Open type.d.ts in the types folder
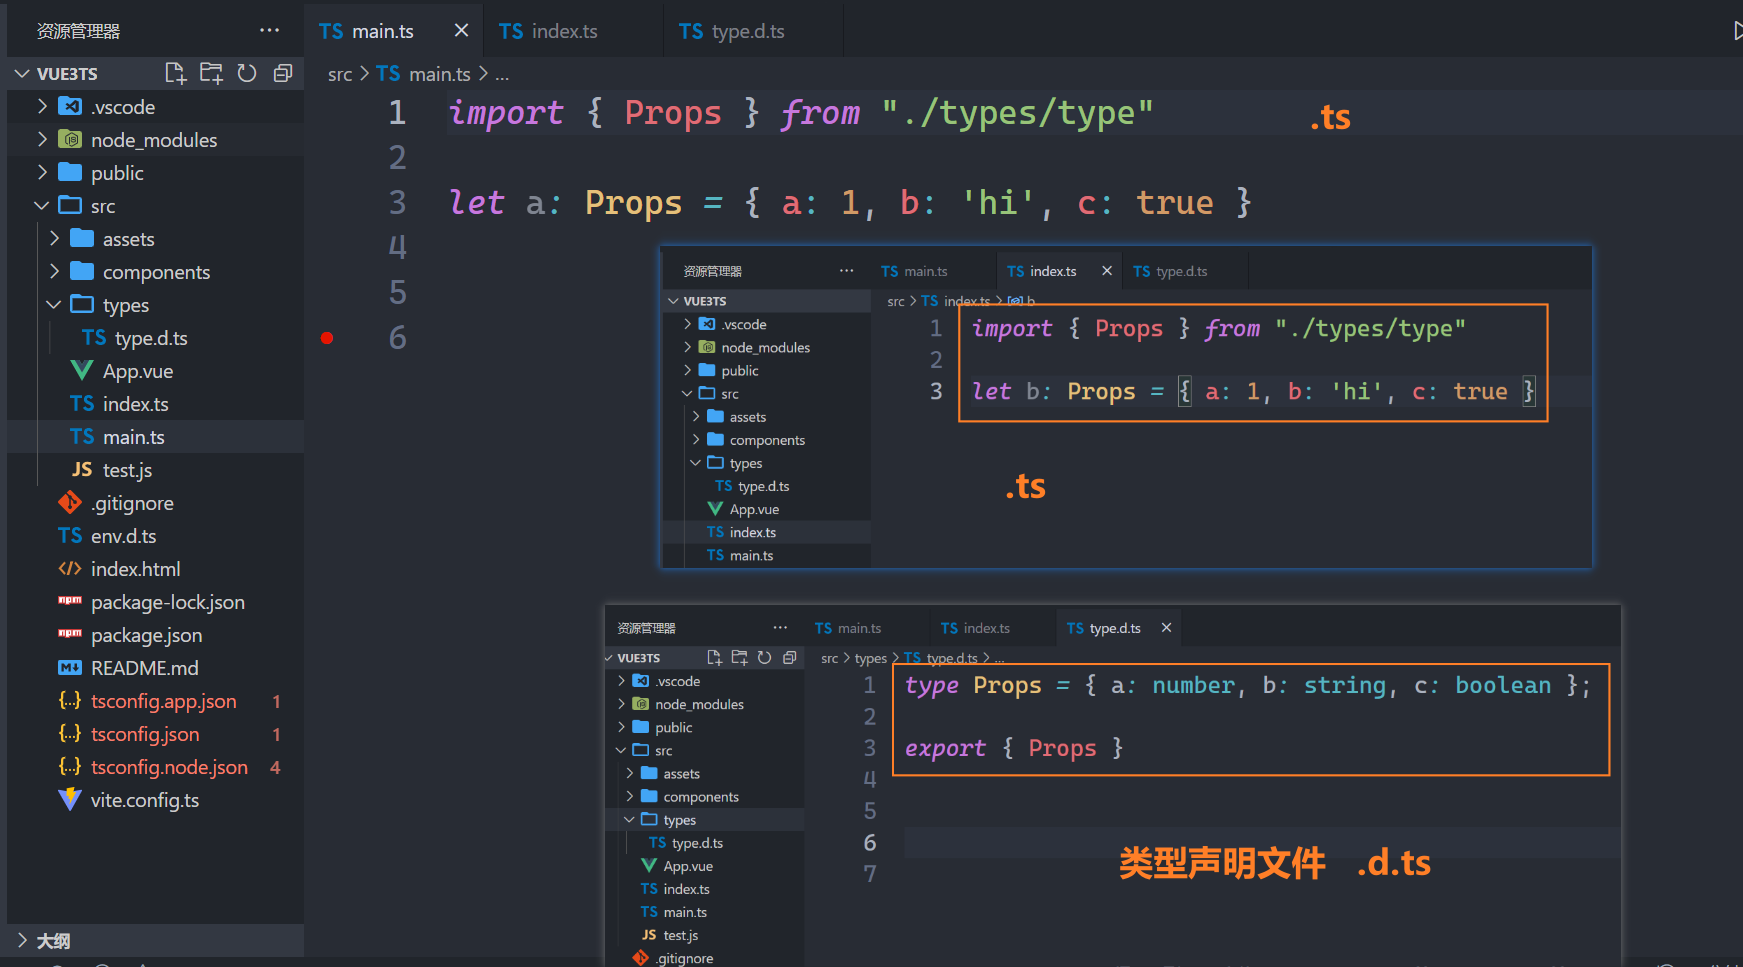This screenshot has width=1743, height=967. pos(150,338)
